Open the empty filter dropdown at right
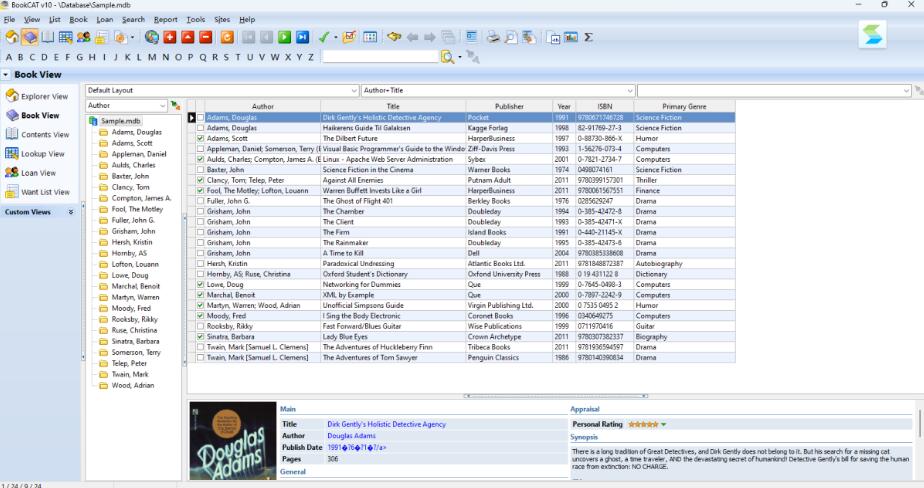The width and height of the screenshot is (924, 488). (774, 90)
